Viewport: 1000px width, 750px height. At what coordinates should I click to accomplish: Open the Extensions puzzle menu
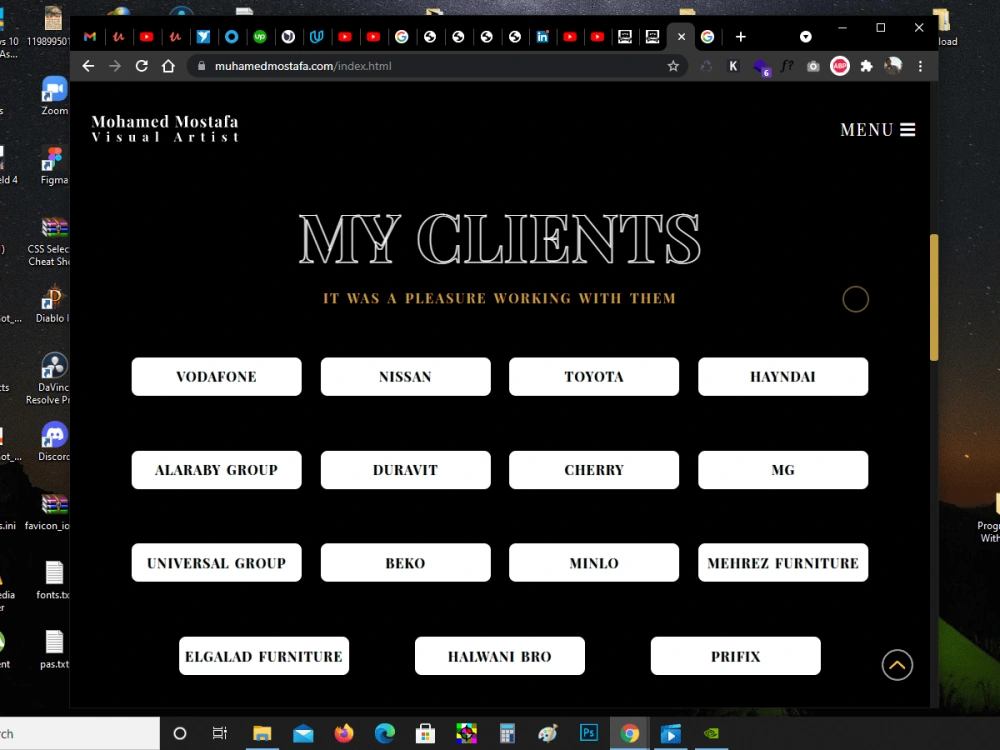pyautogui.click(x=866, y=66)
